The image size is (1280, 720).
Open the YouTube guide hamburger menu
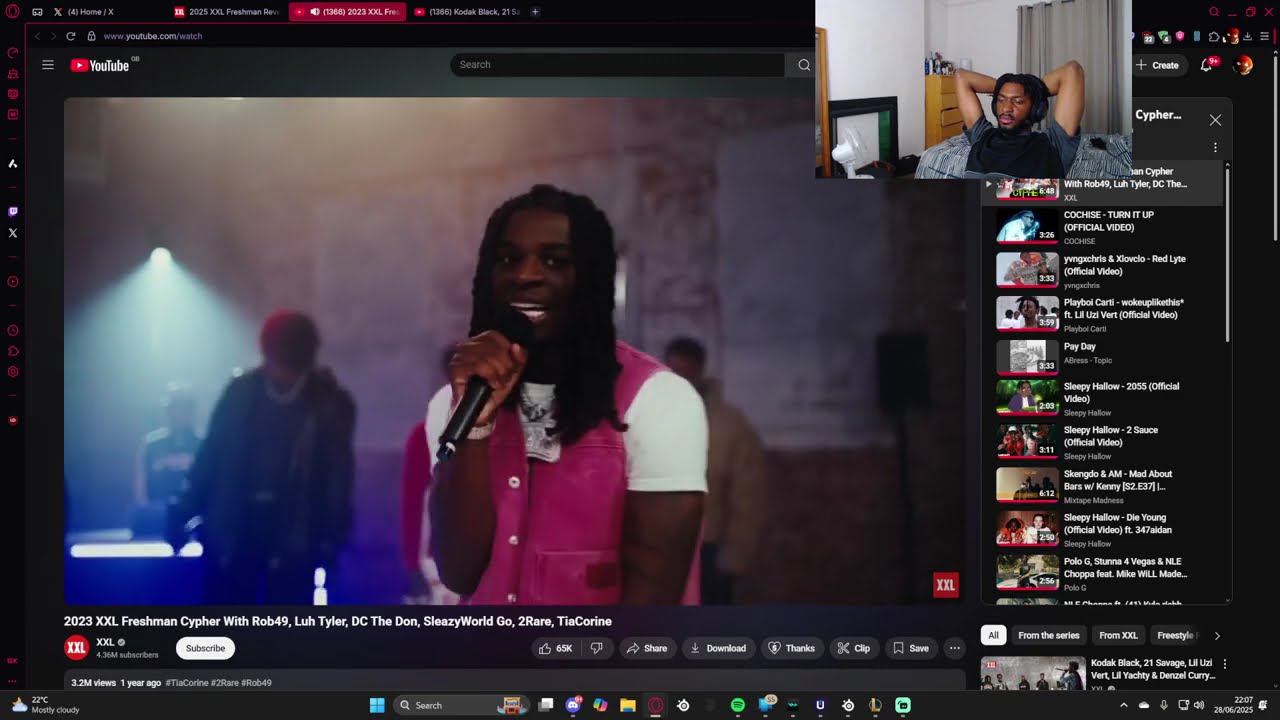pyautogui.click(x=47, y=65)
